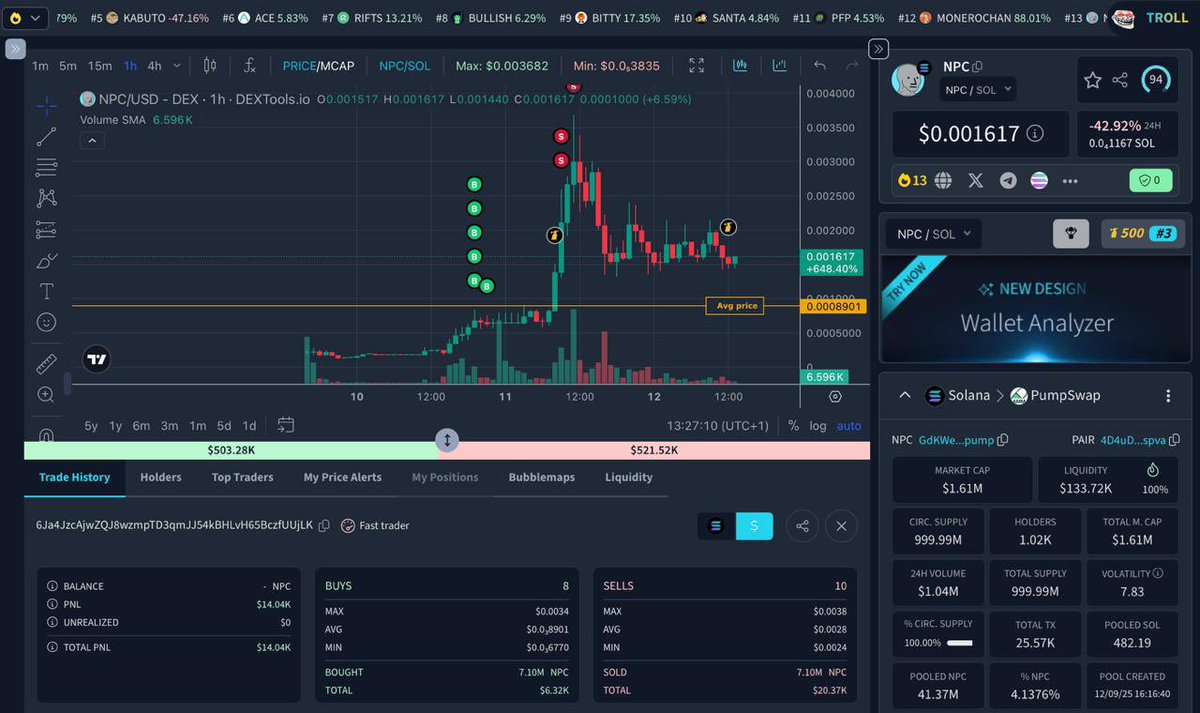Go to the Bubblemaps tab
Viewport: 1200px width, 713px height.
[x=542, y=477]
